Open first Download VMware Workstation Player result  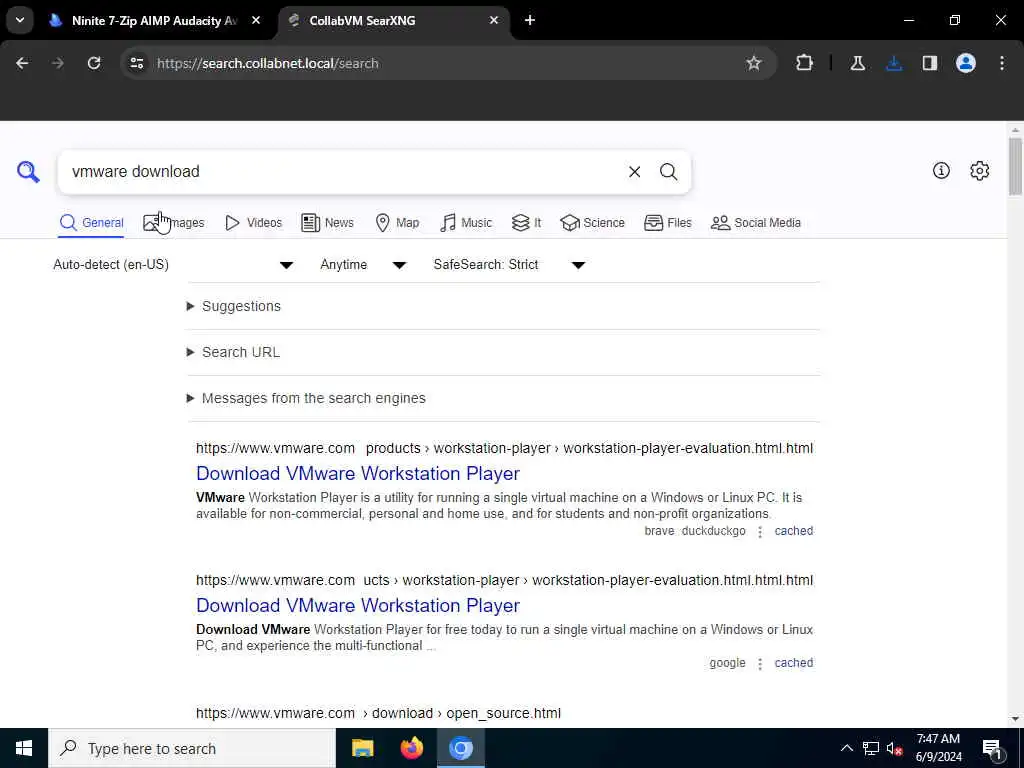point(358,473)
